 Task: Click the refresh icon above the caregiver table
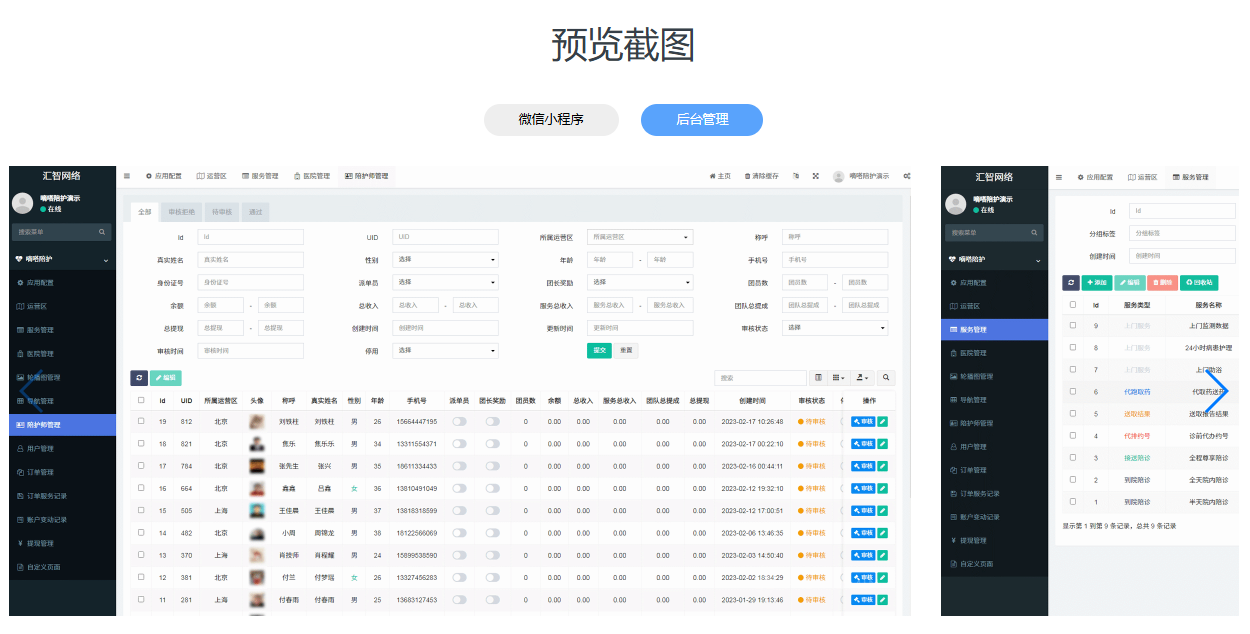pos(140,378)
